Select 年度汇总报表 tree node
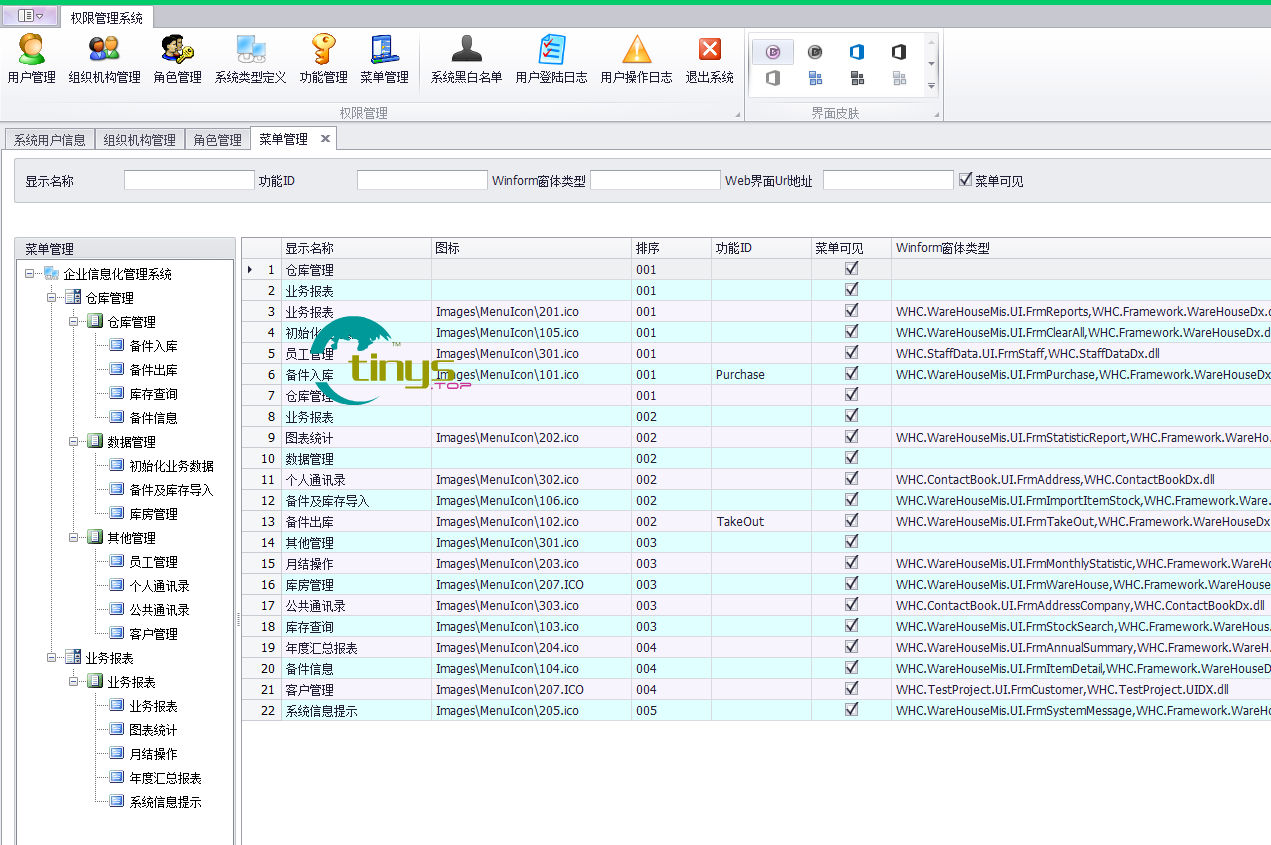This screenshot has height=845, width=1271. [166, 778]
